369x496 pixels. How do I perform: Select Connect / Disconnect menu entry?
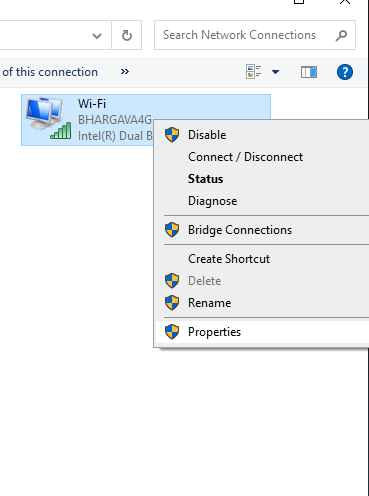262,157
